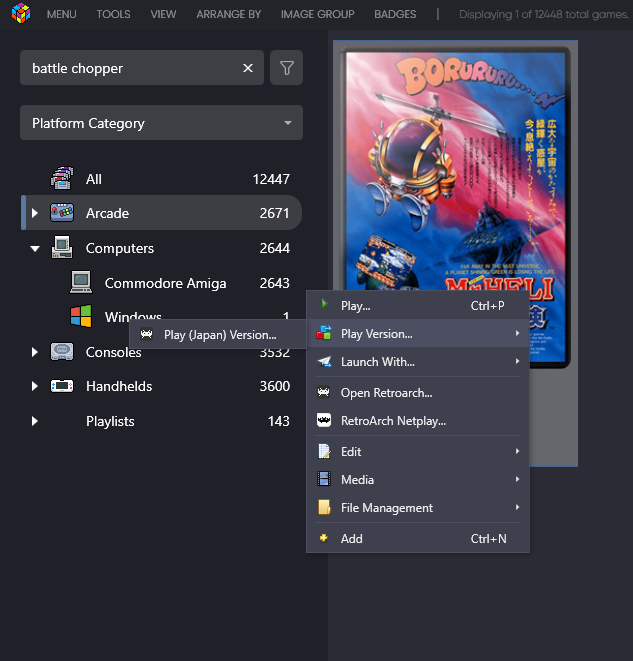Screen dimensions: 633x661
Task: Click the File Management folder icon
Action: pyautogui.click(x=324, y=507)
